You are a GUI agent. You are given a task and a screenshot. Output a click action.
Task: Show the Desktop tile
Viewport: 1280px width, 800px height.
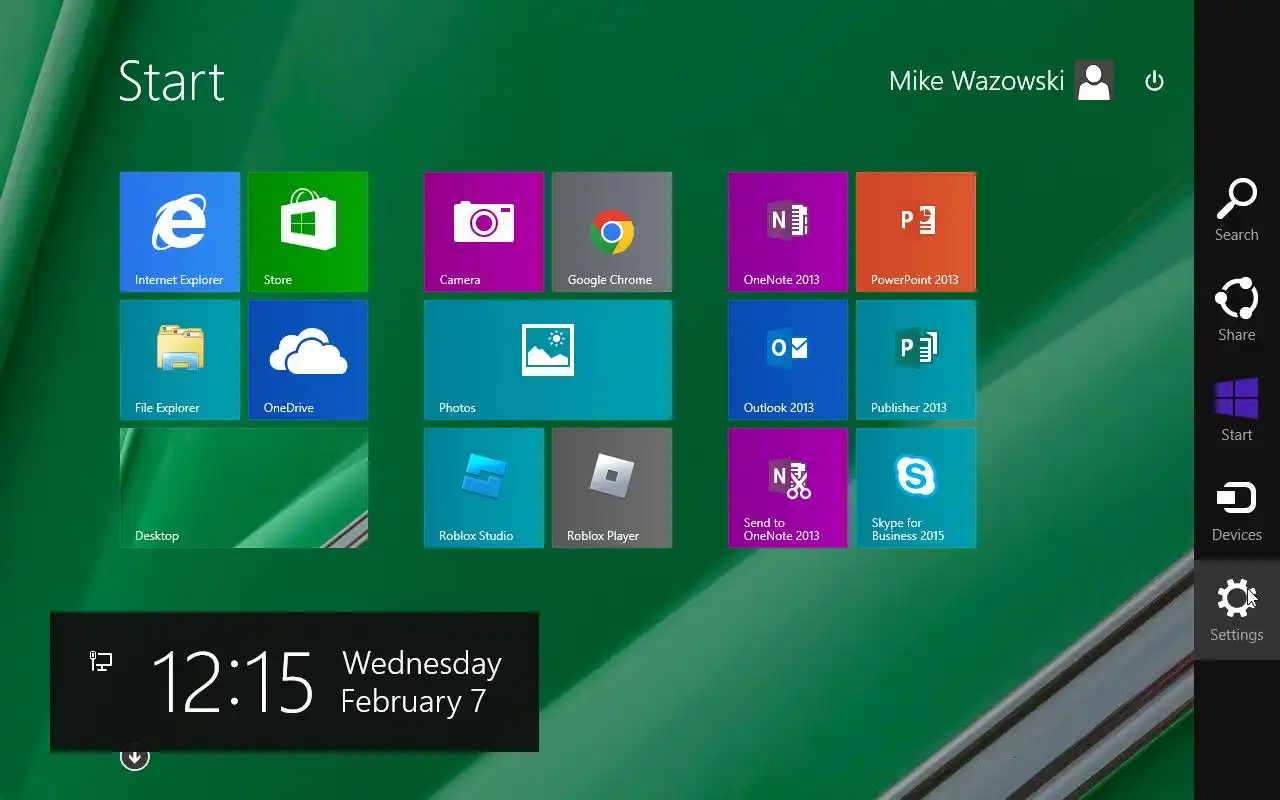(244, 488)
